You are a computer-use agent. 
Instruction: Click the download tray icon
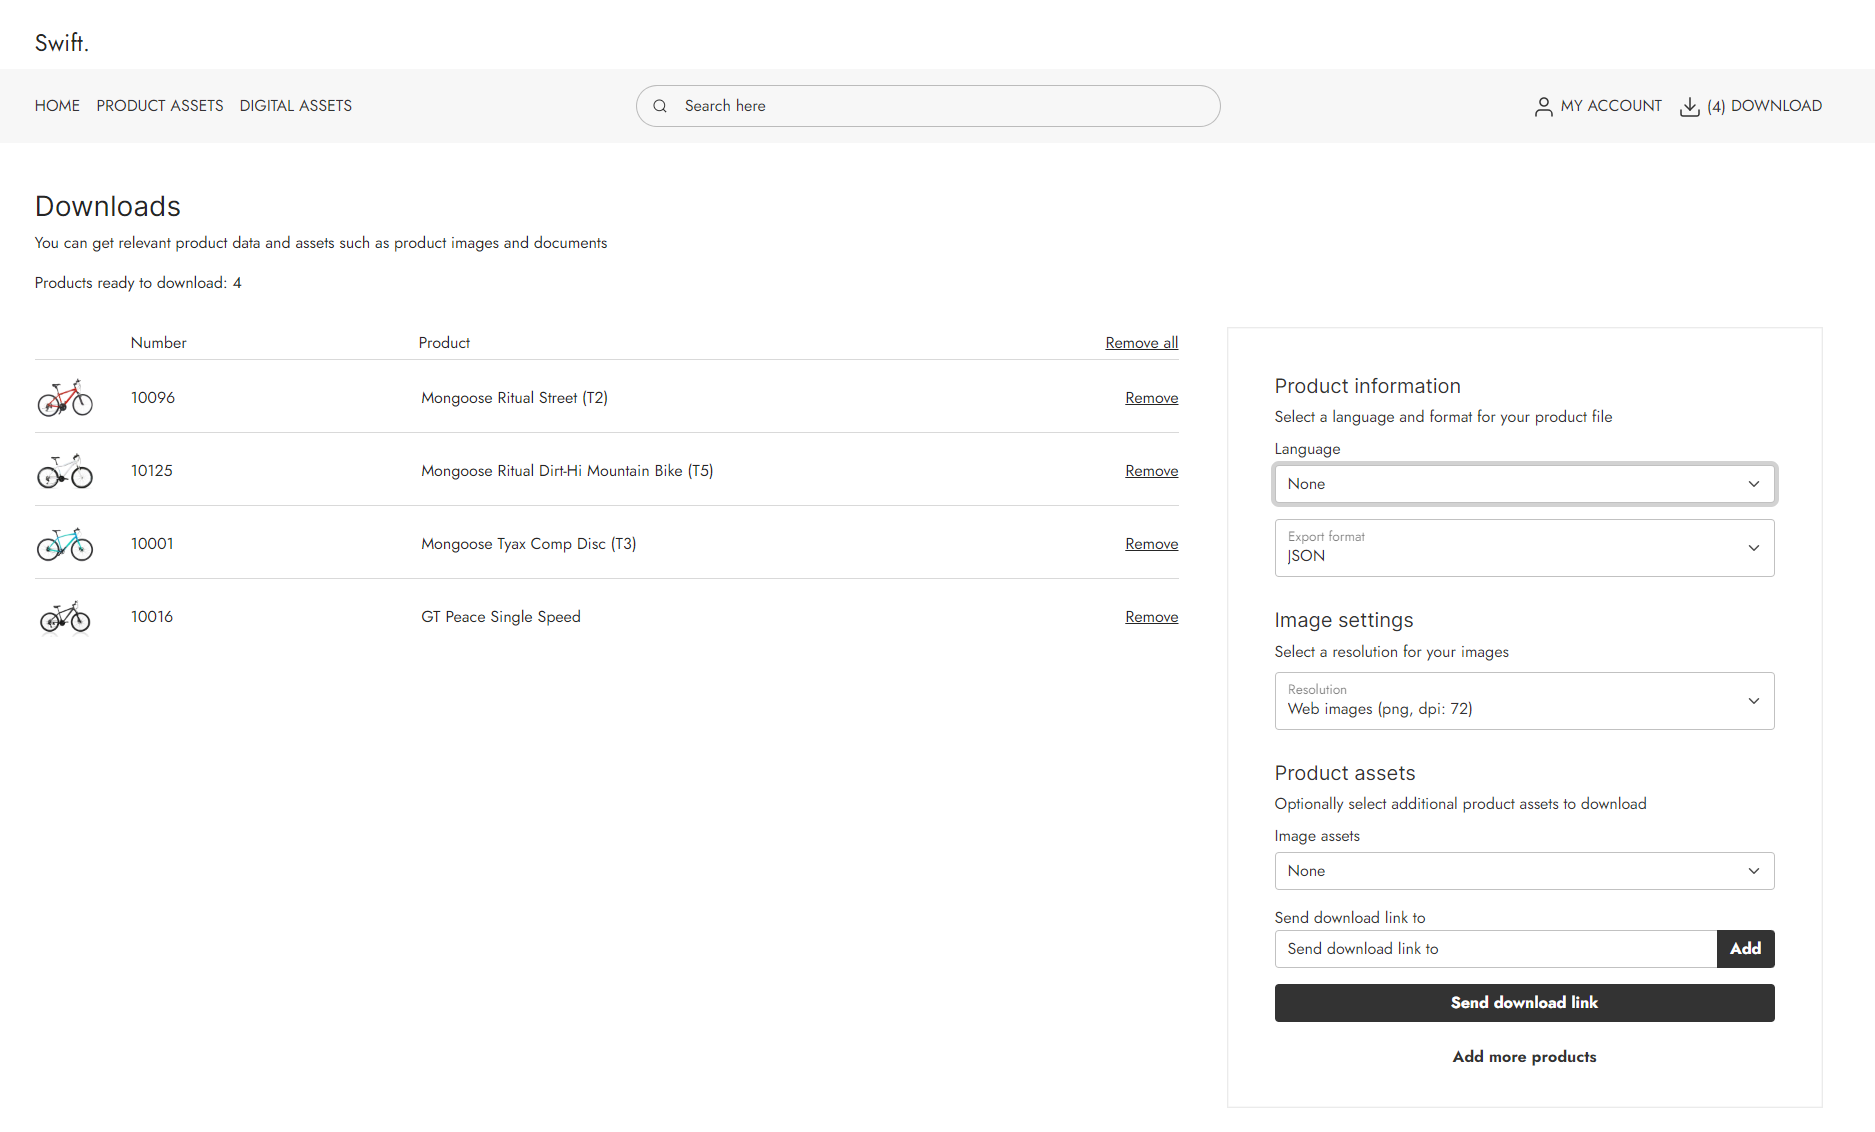1689,107
